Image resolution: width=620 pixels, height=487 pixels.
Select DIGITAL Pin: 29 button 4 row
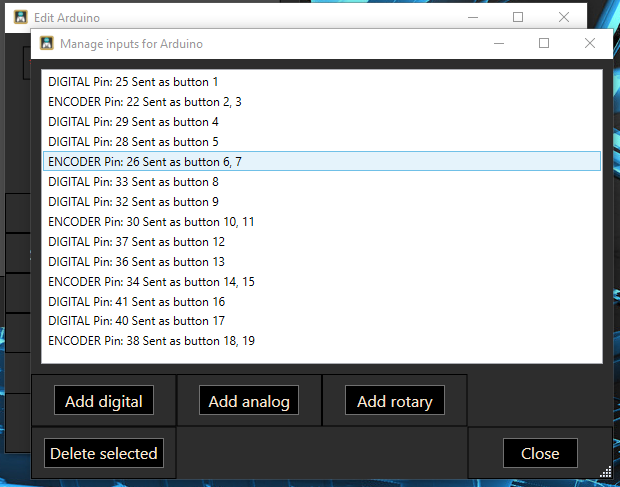pyautogui.click(x=322, y=122)
